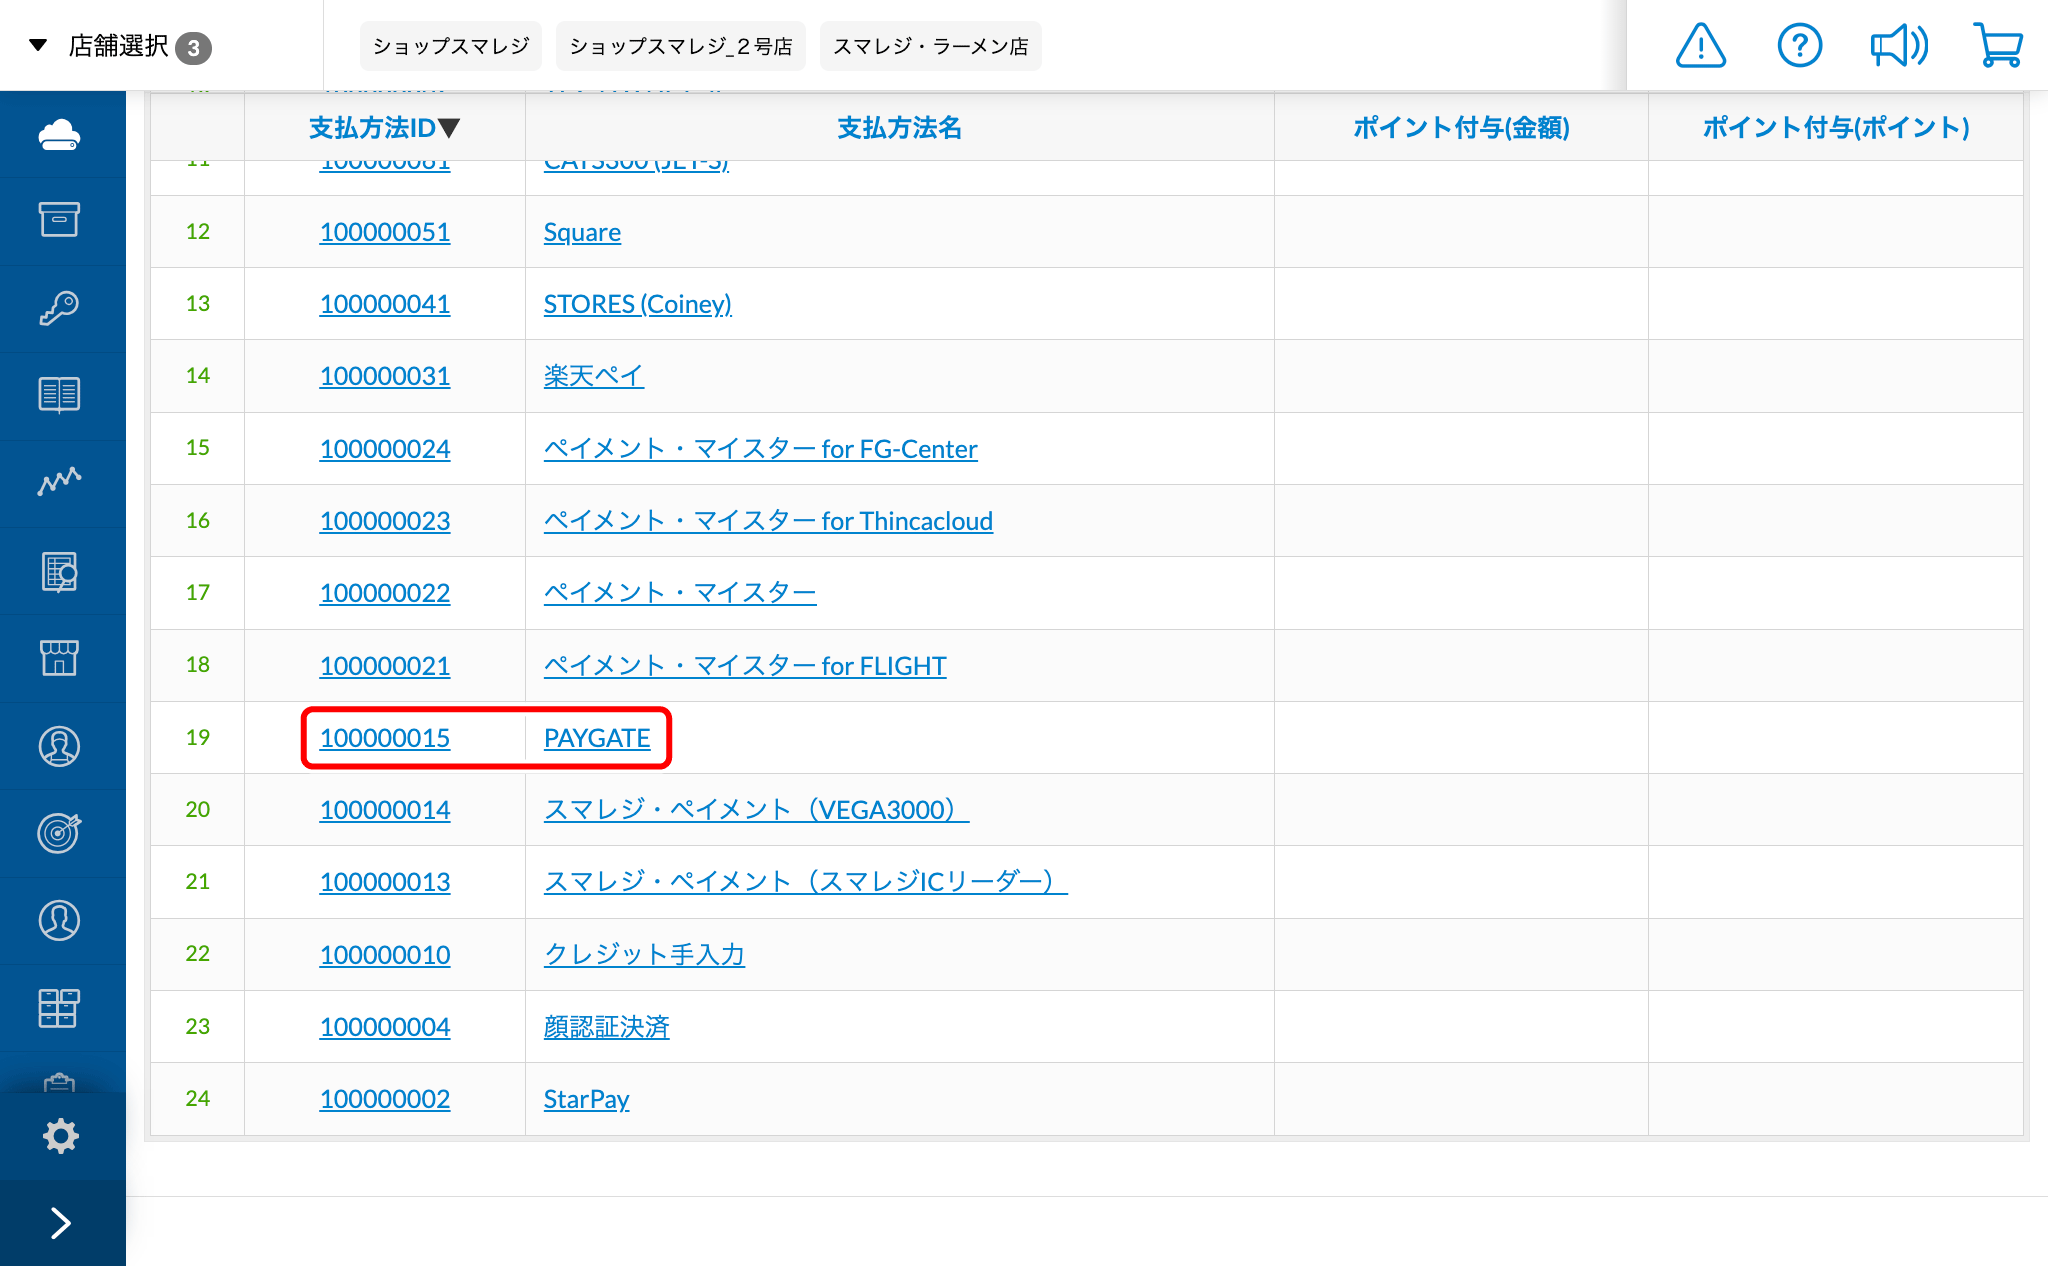
Task: Click the key icon in sidebar
Action: tap(60, 307)
